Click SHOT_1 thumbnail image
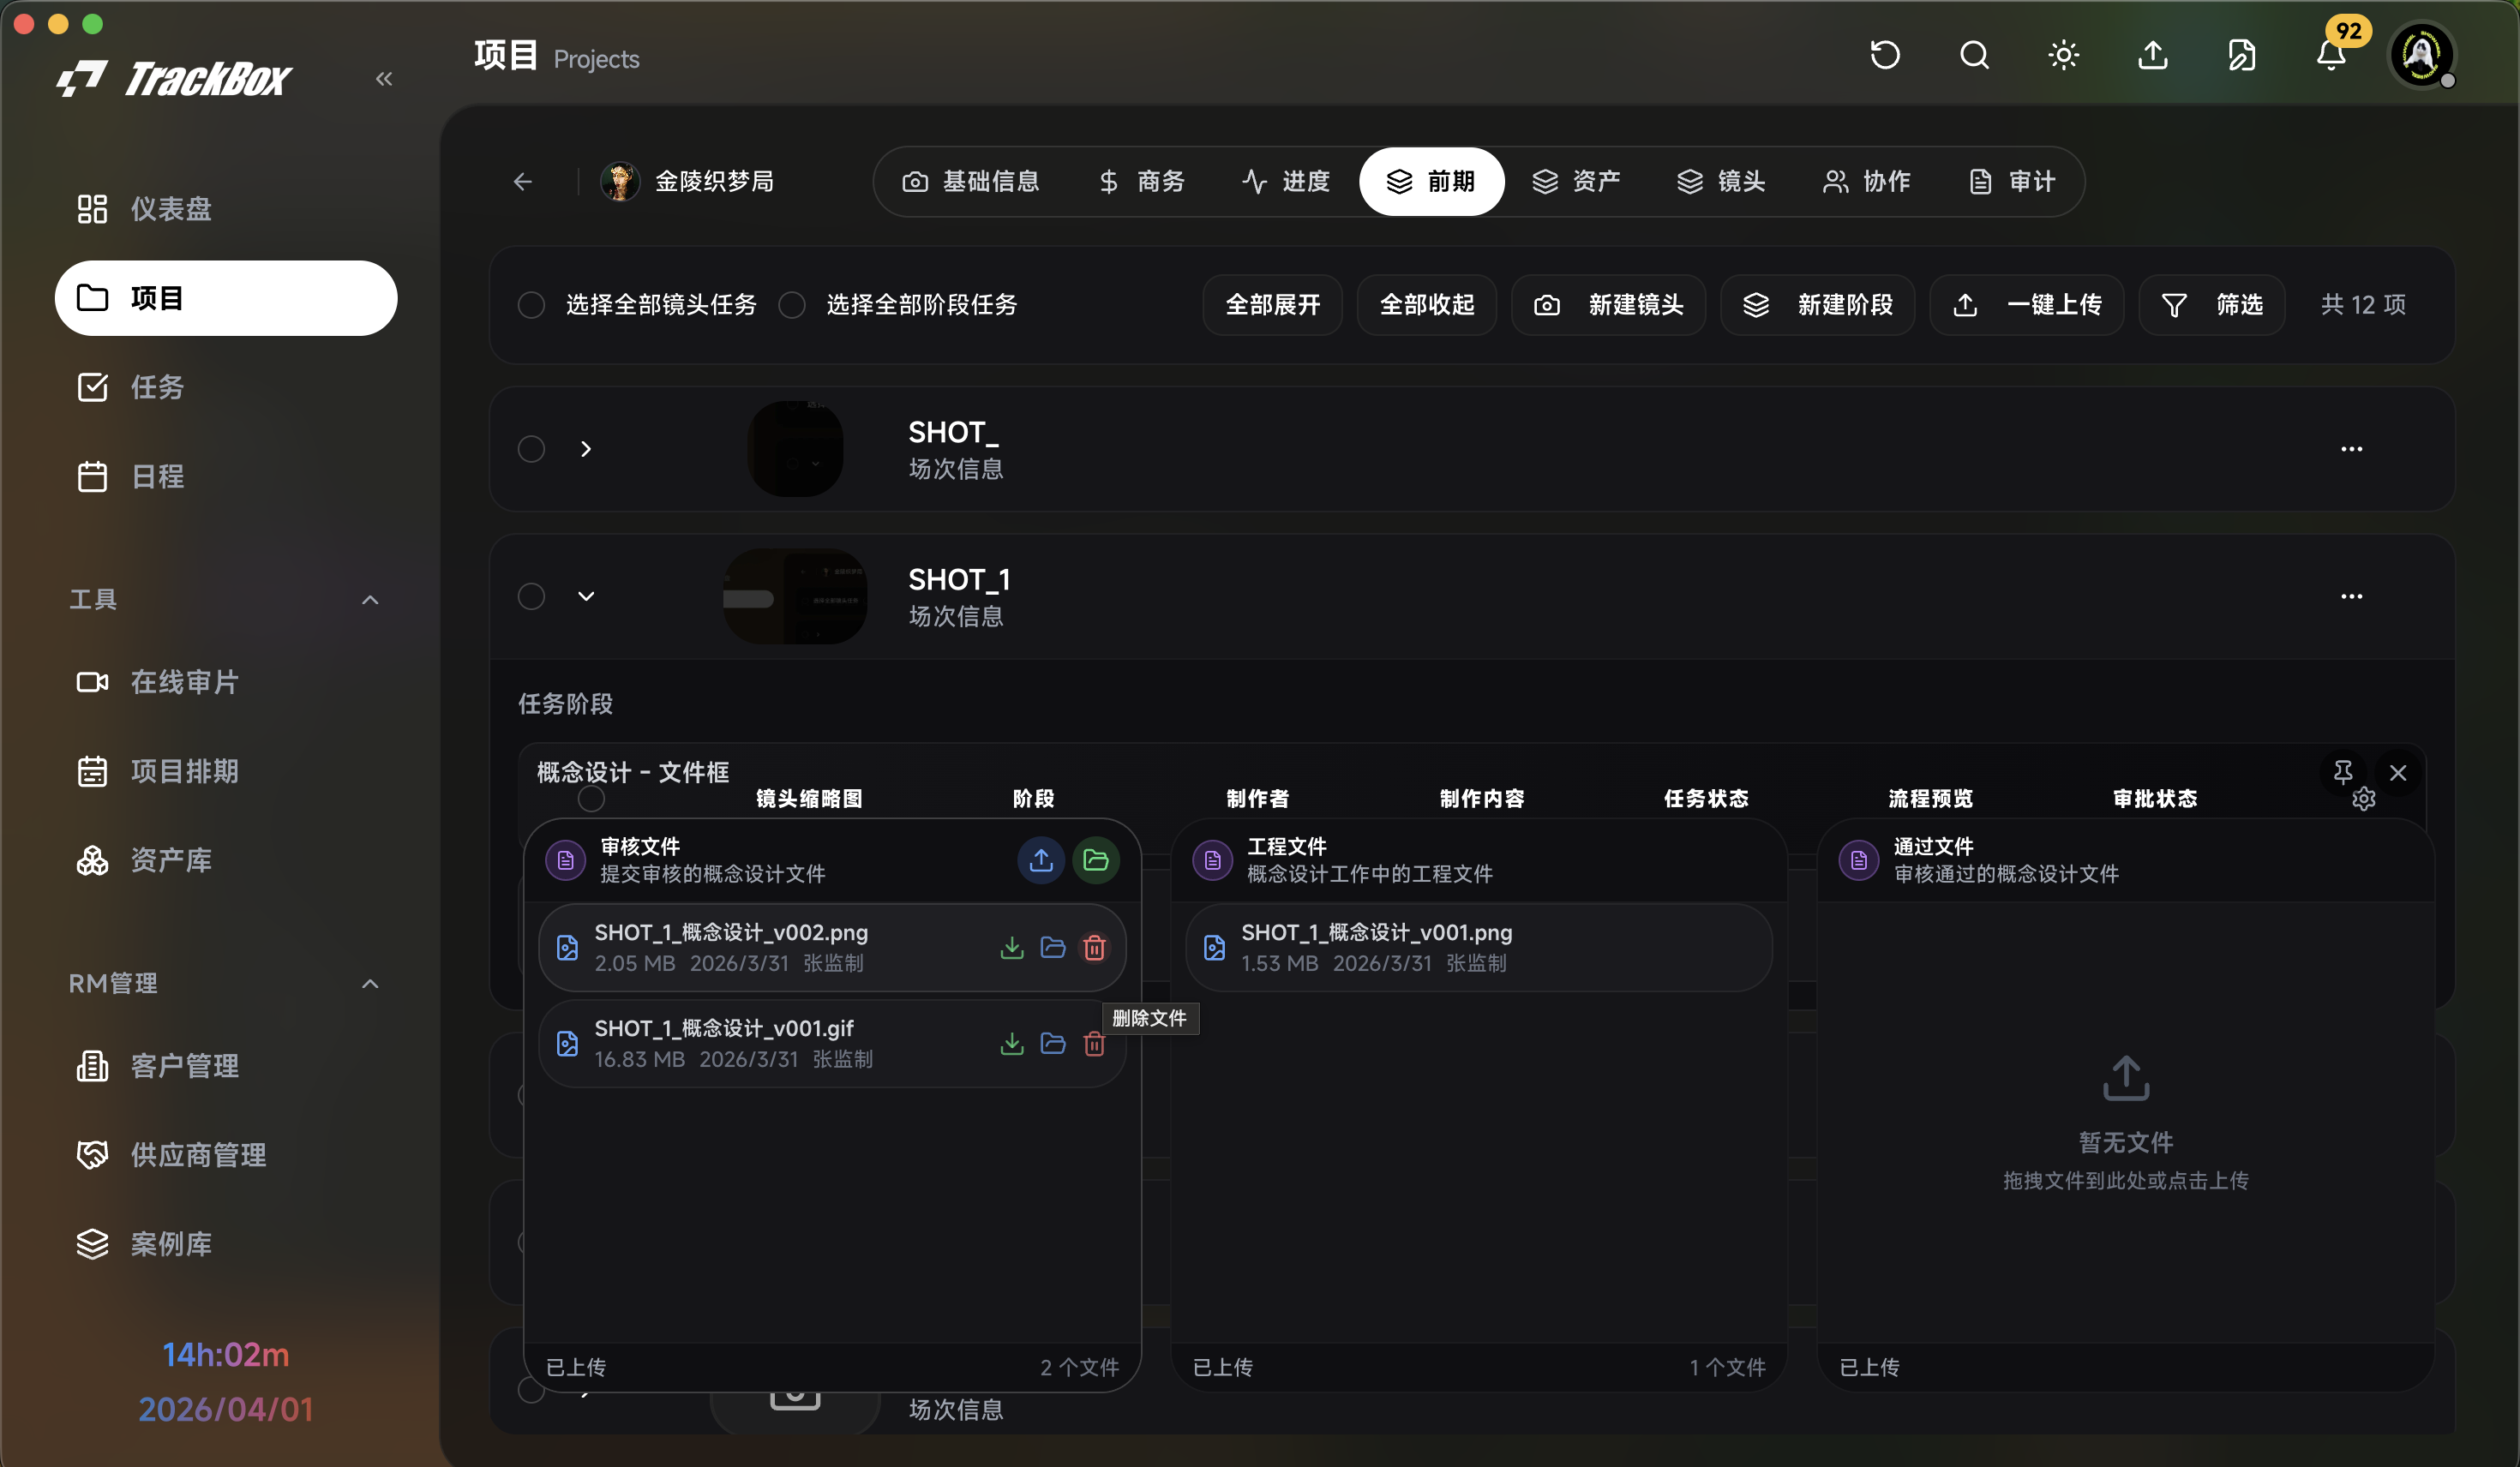This screenshot has width=2520, height=1467. (795, 596)
